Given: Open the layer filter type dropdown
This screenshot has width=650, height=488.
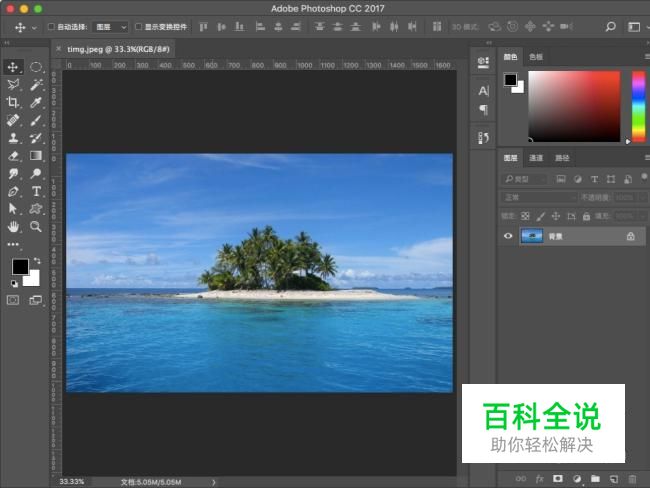Looking at the screenshot, I should pyautogui.click(x=525, y=179).
